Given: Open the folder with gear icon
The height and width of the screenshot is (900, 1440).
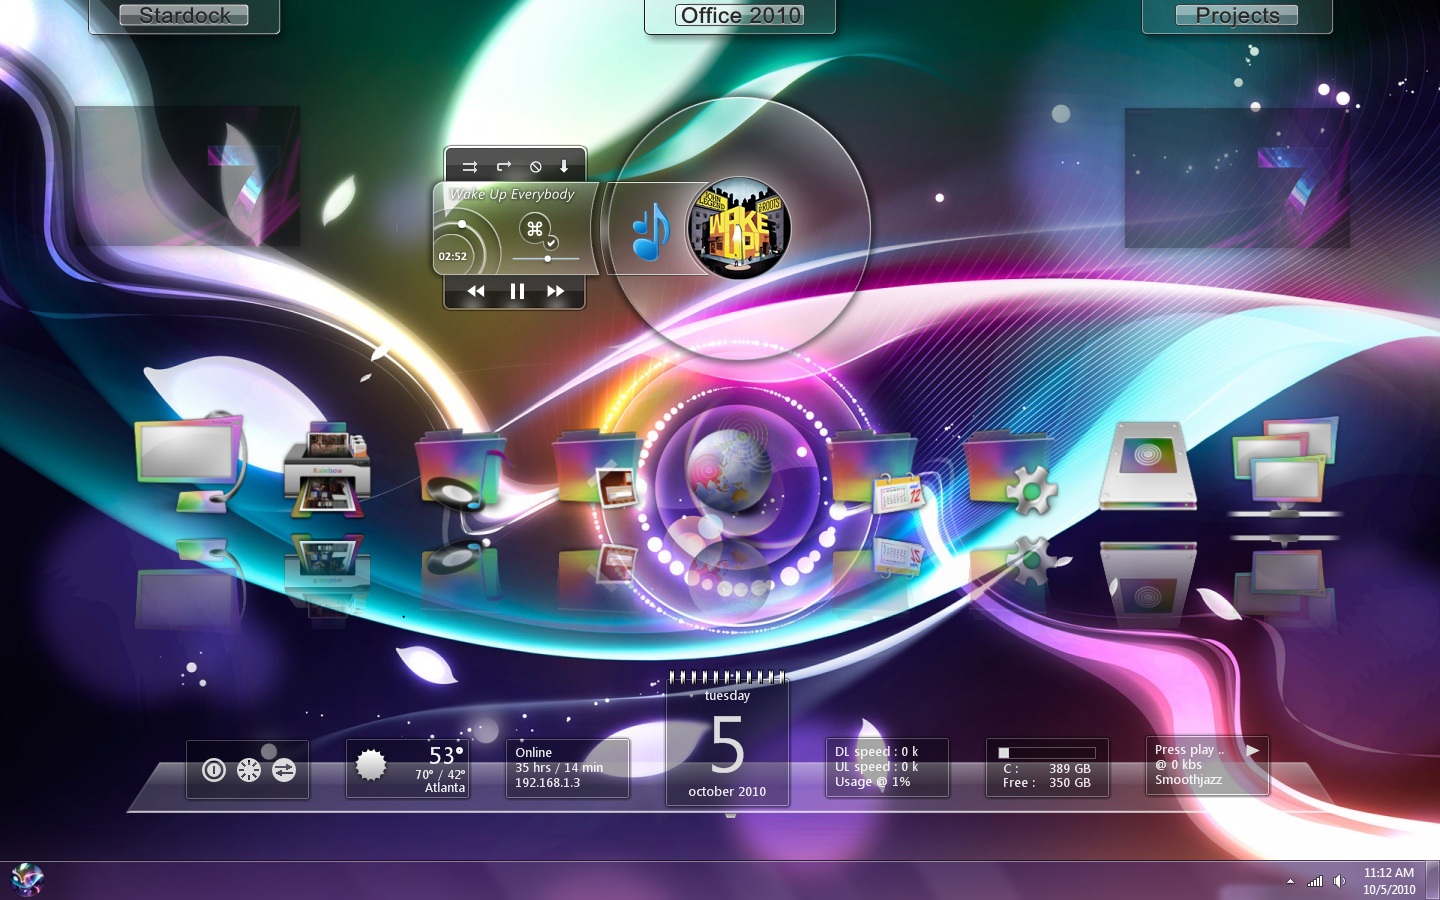Looking at the screenshot, I should 1010,472.
